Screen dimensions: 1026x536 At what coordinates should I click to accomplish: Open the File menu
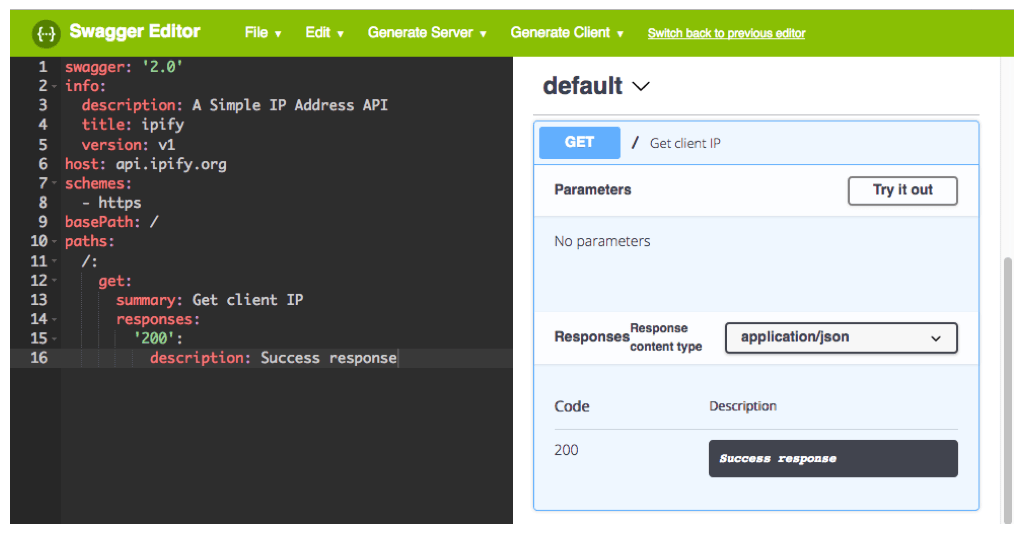[x=263, y=33]
